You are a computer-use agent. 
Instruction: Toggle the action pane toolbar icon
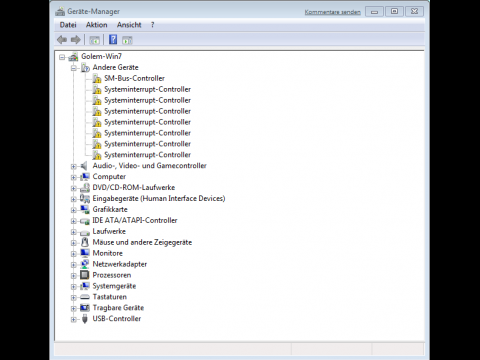coord(127,40)
